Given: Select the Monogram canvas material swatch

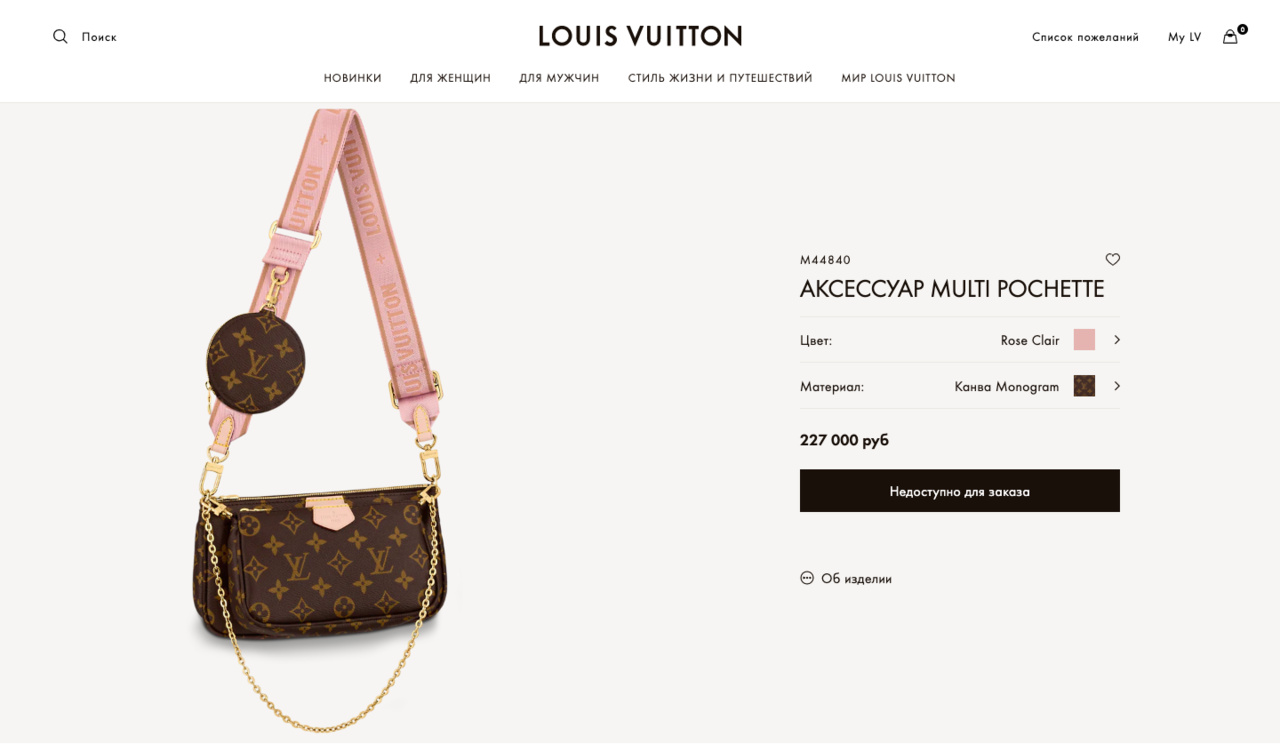Looking at the screenshot, I should 1084,386.
